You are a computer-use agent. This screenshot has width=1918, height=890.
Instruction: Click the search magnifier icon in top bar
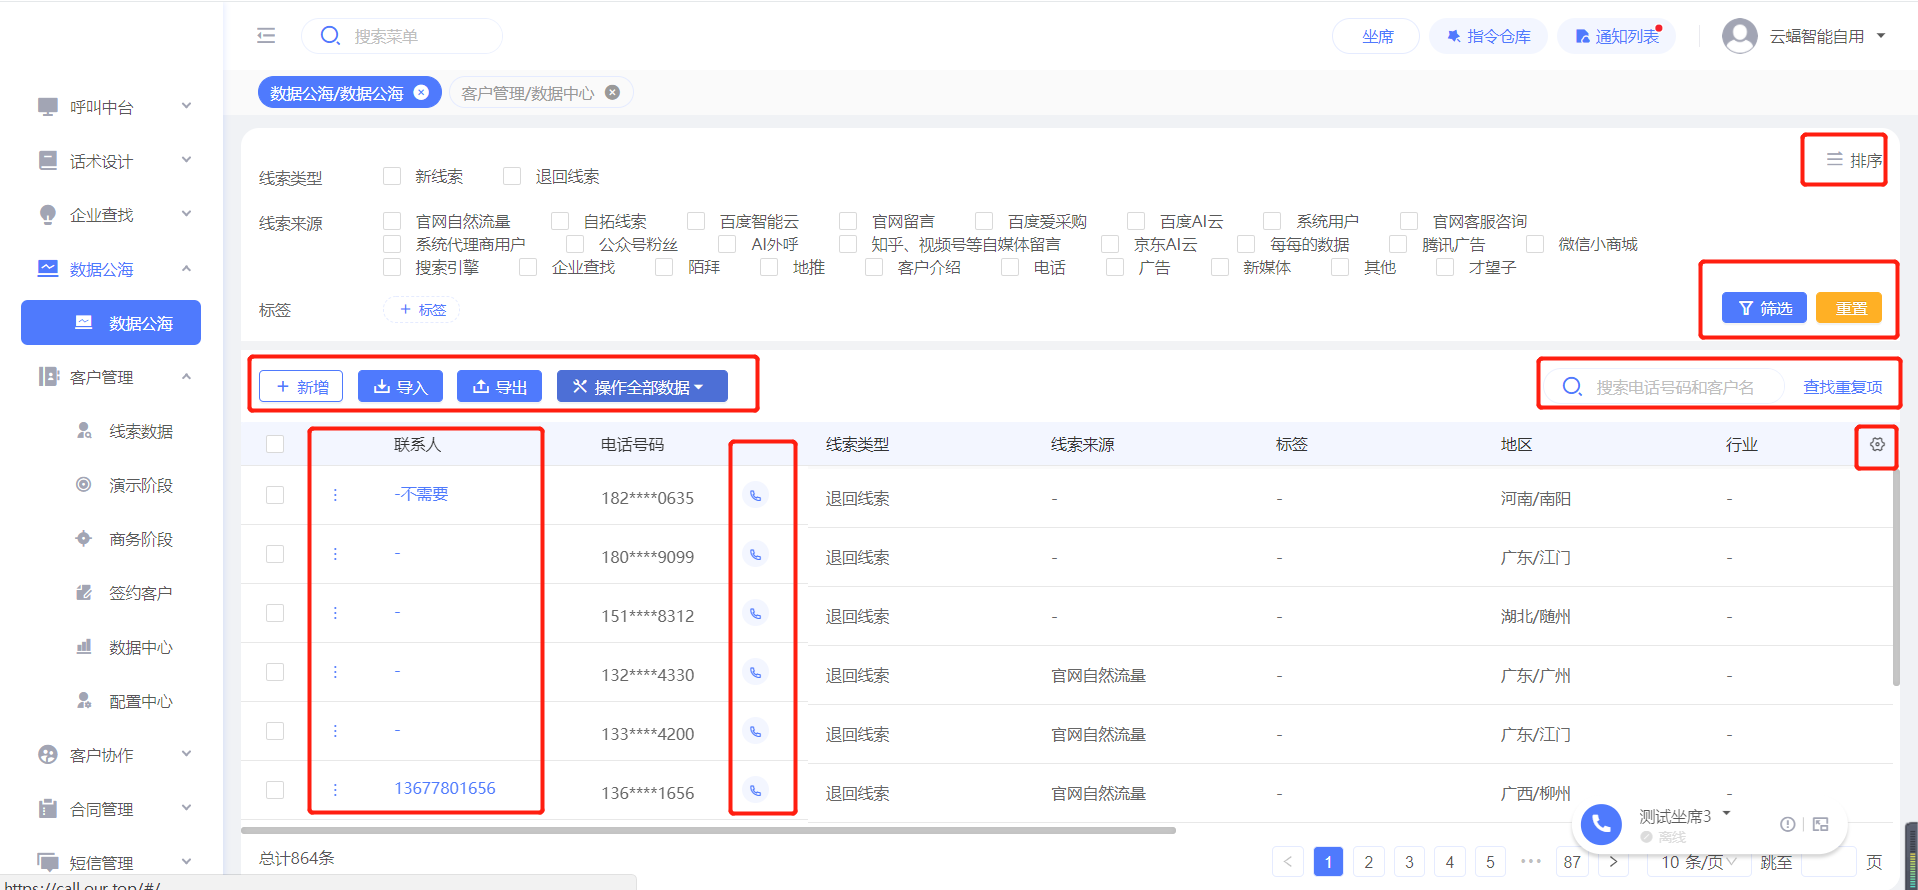click(330, 36)
